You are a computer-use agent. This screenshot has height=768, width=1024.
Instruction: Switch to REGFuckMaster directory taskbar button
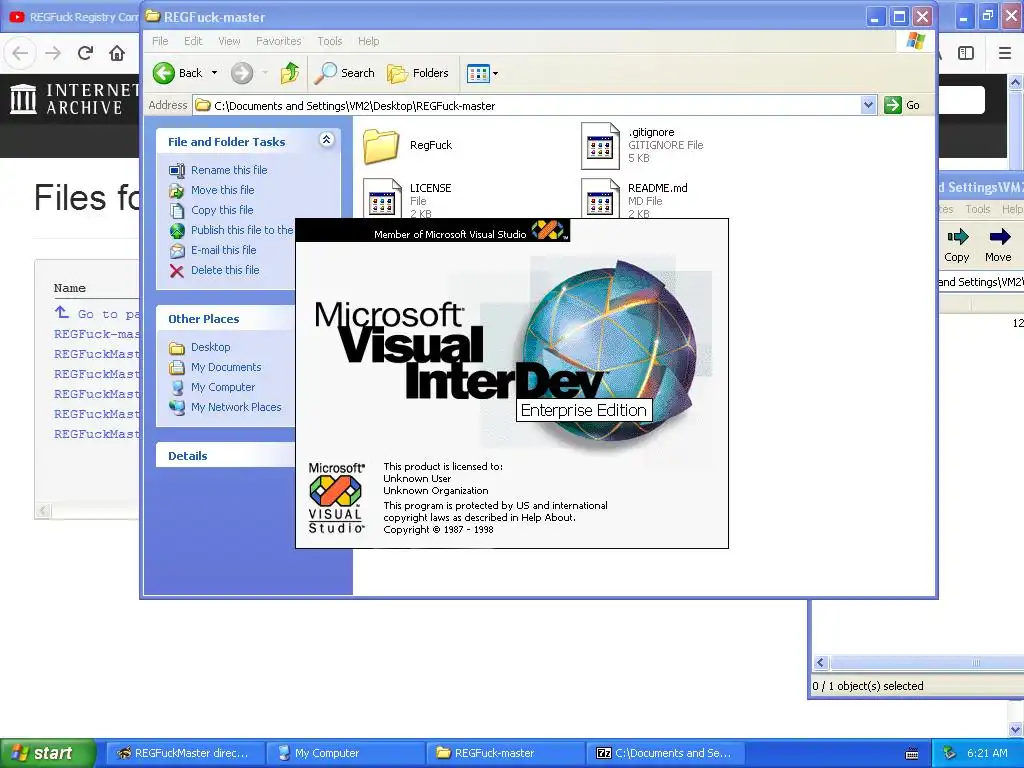[x=184, y=753]
